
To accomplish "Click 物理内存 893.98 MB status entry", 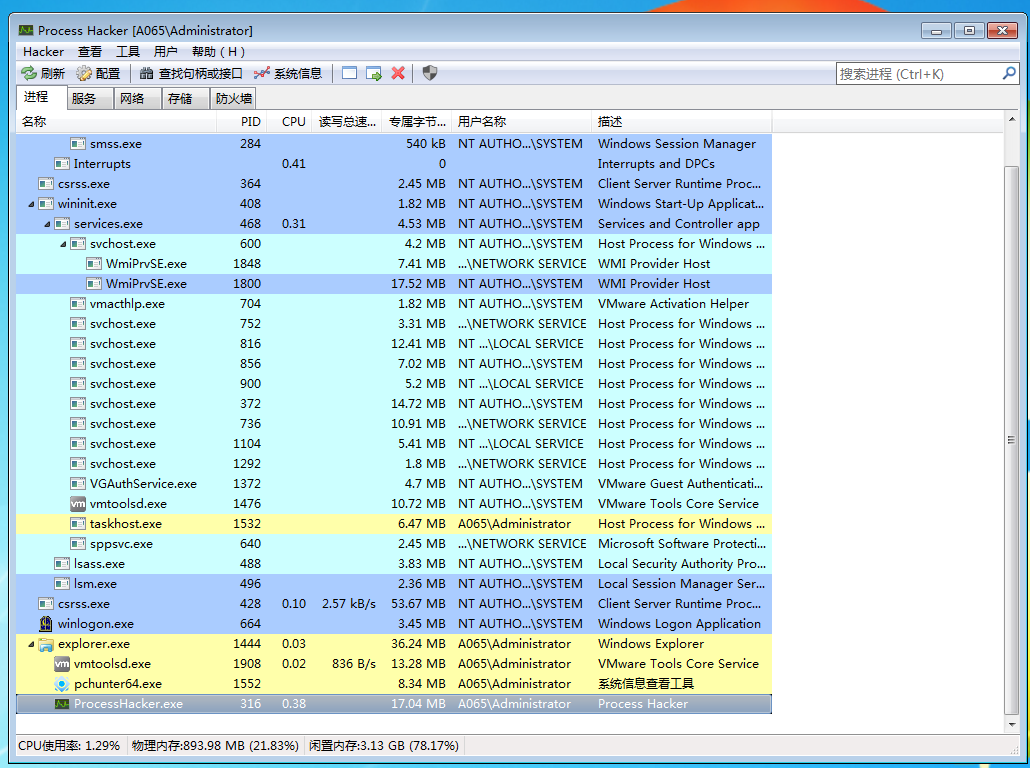I will 215,746.
